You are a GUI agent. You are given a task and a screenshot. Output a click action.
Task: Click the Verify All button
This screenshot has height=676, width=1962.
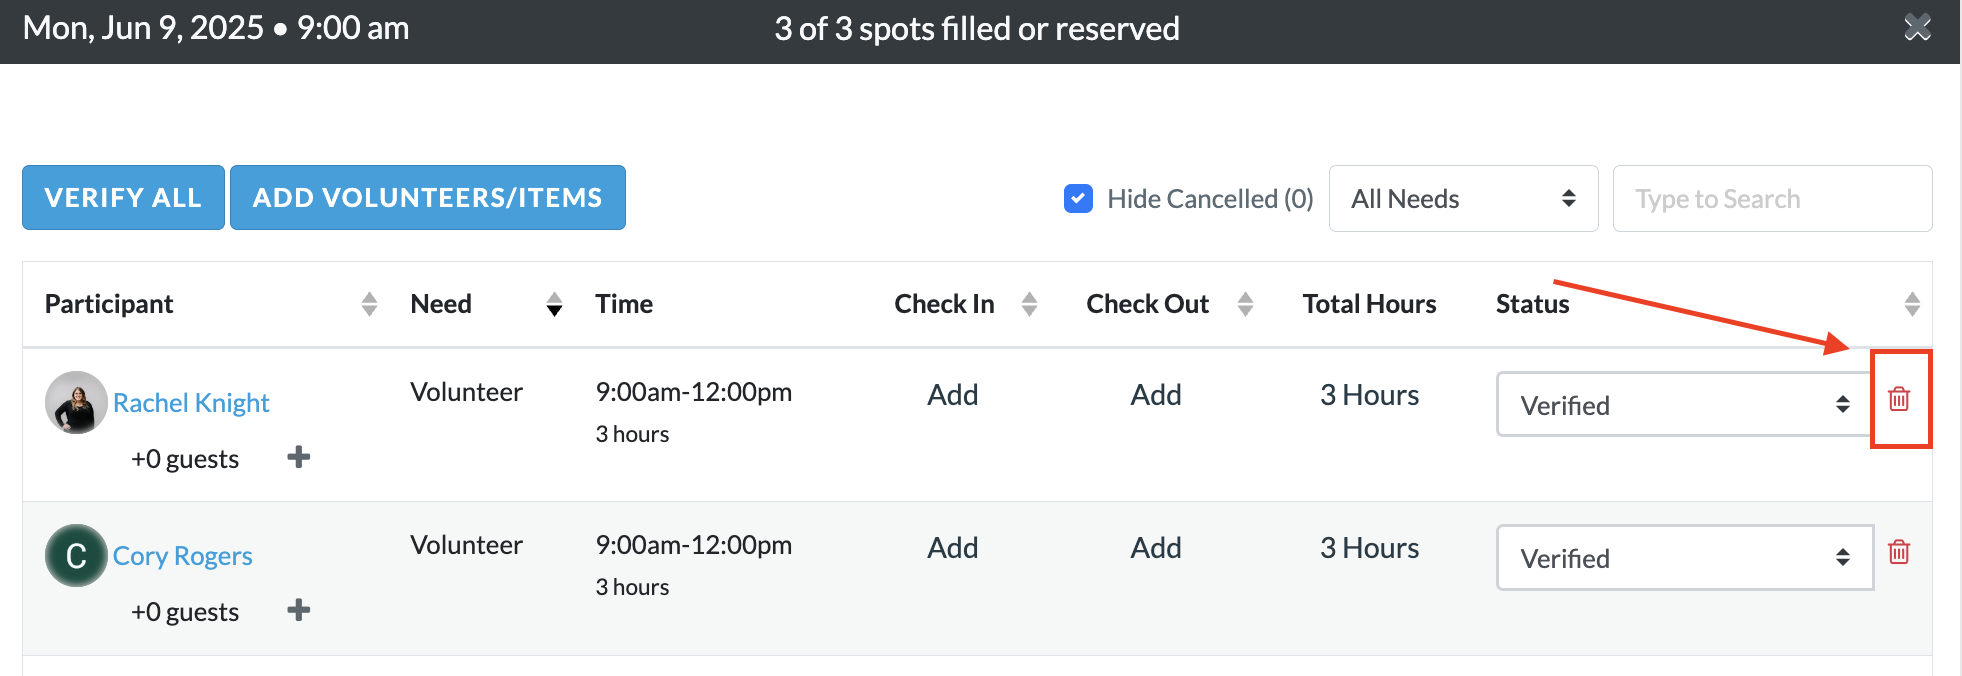tap(123, 198)
